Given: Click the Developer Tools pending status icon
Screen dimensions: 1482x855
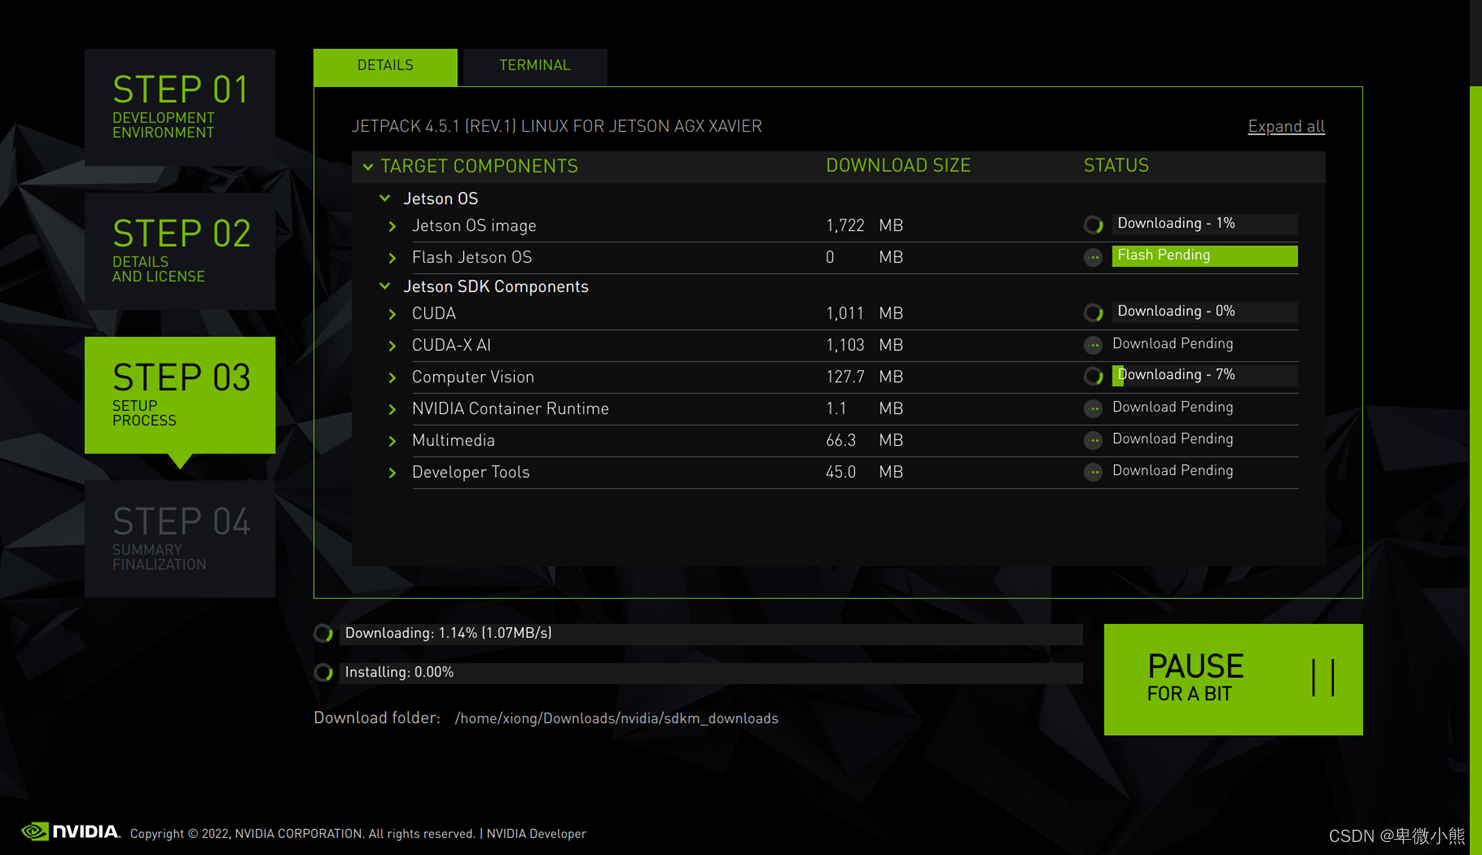Looking at the screenshot, I should [x=1093, y=472].
